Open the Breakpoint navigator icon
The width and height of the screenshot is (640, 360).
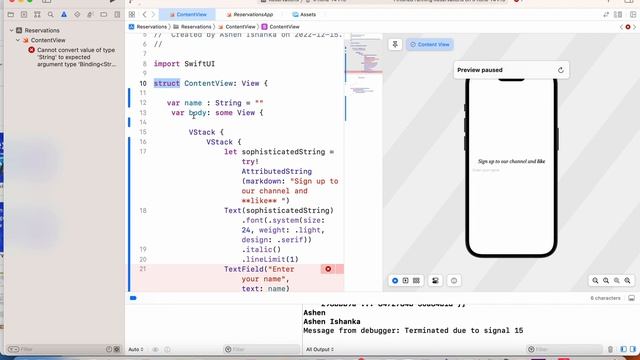point(104,15)
